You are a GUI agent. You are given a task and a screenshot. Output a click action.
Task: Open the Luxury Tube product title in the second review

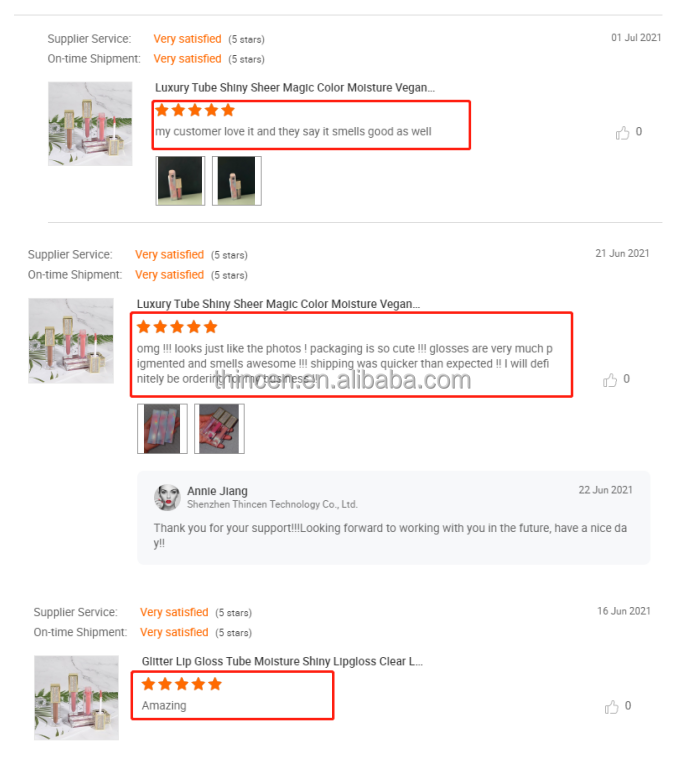point(278,304)
